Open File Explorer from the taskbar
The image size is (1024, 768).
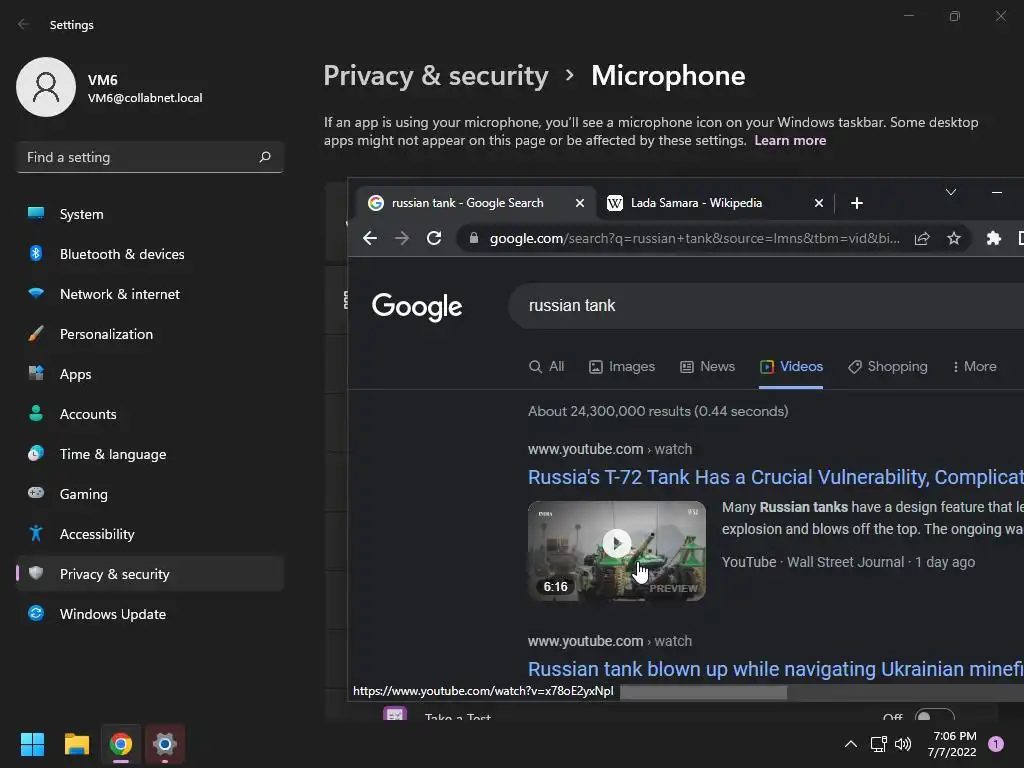click(76, 744)
